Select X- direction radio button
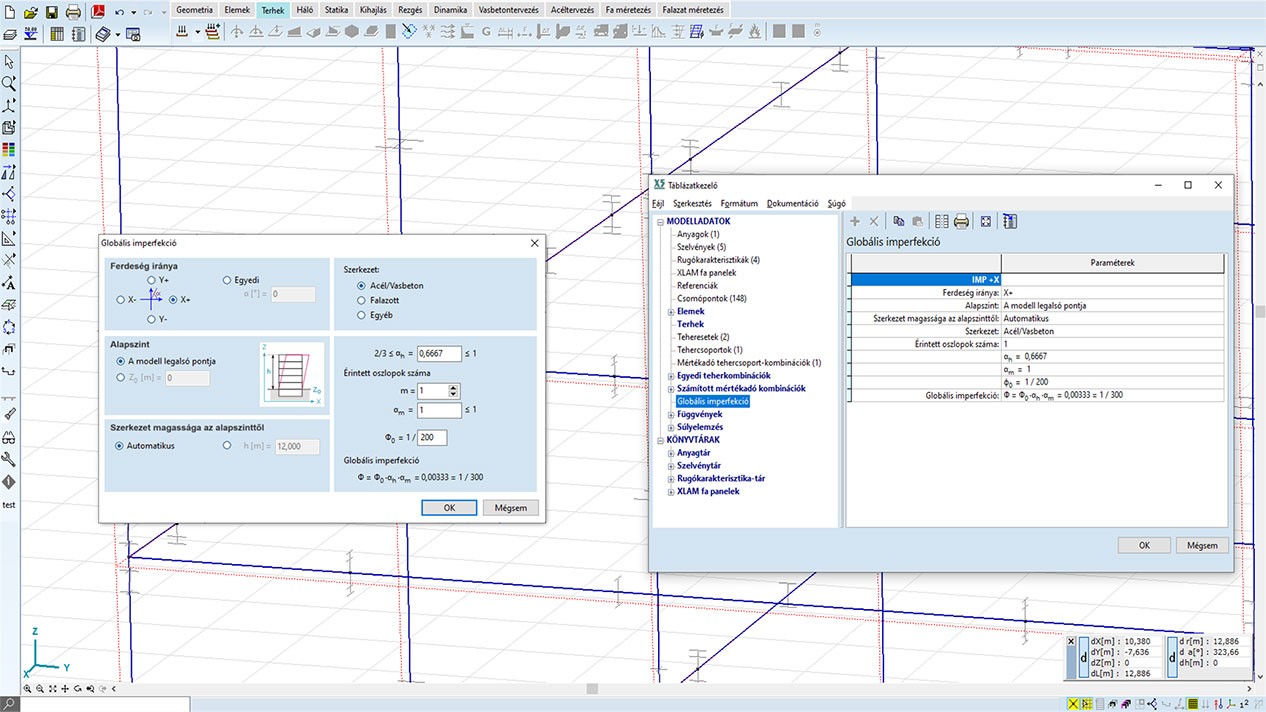 point(122,299)
